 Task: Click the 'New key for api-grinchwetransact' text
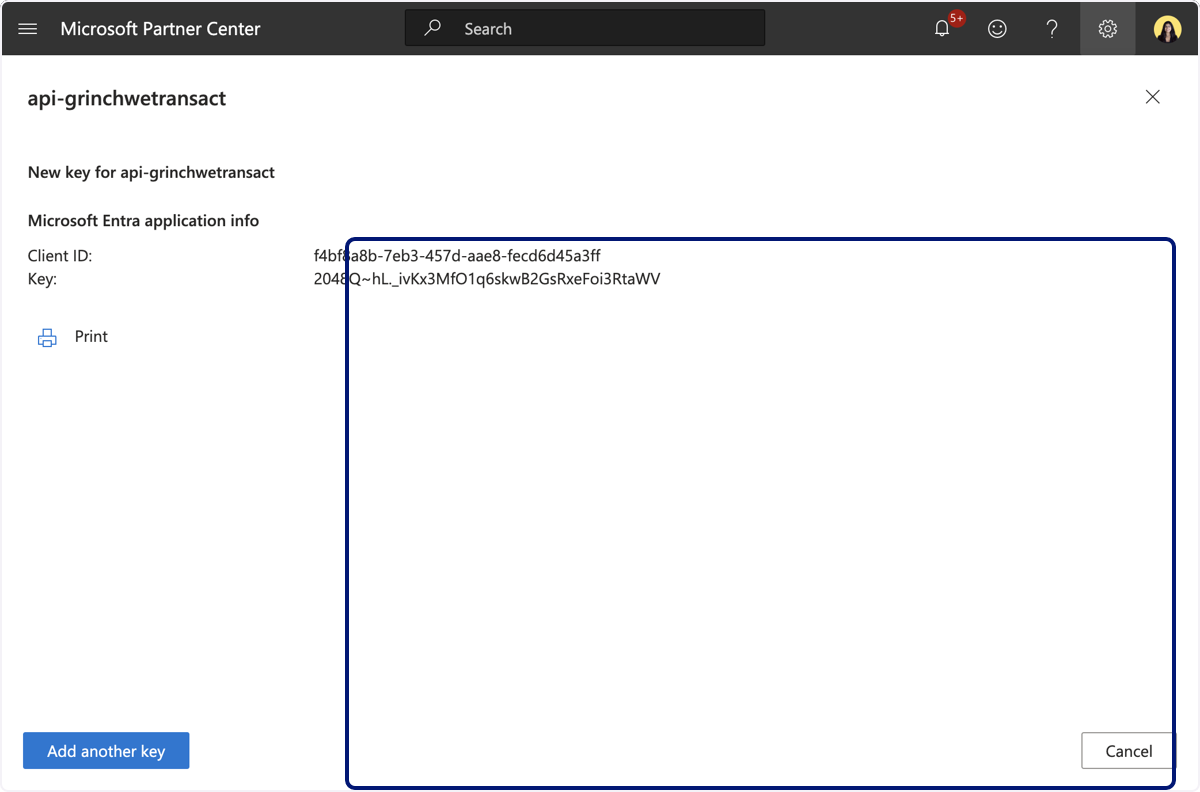click(151, 172)
